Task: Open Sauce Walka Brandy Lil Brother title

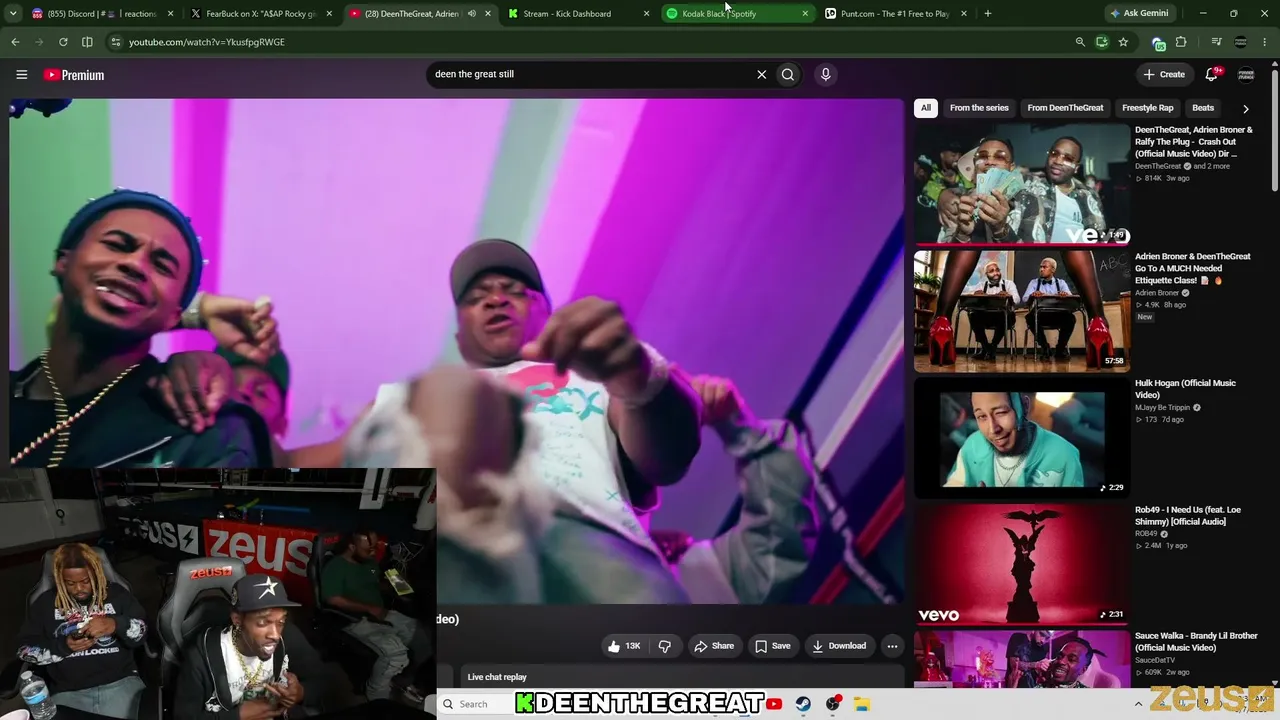Action: pyautogui.click(x=1196, y=642)
